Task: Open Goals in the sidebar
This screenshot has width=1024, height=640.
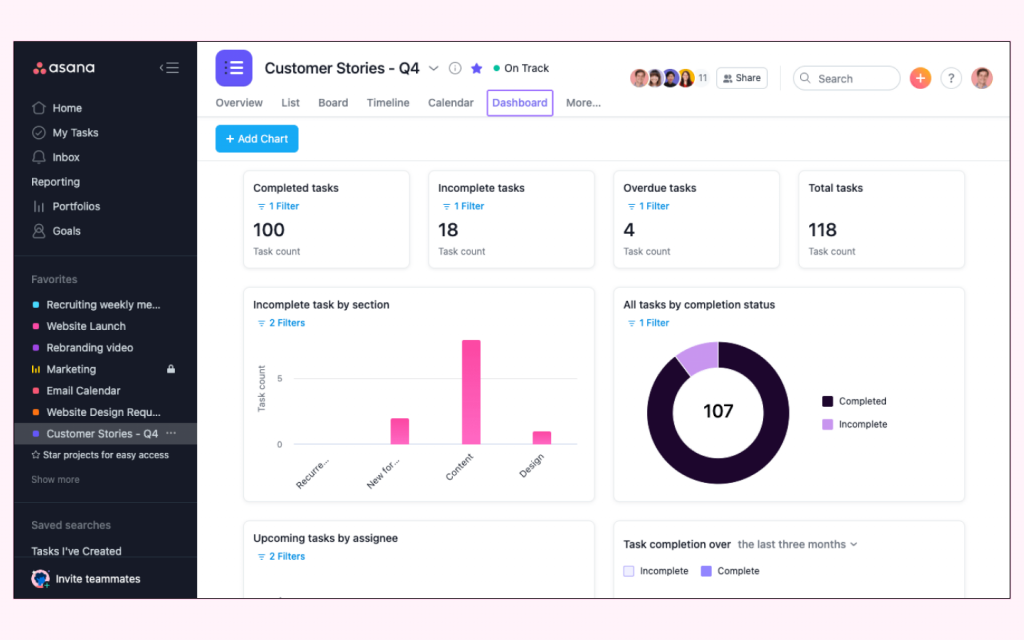Action: [66, 231]
